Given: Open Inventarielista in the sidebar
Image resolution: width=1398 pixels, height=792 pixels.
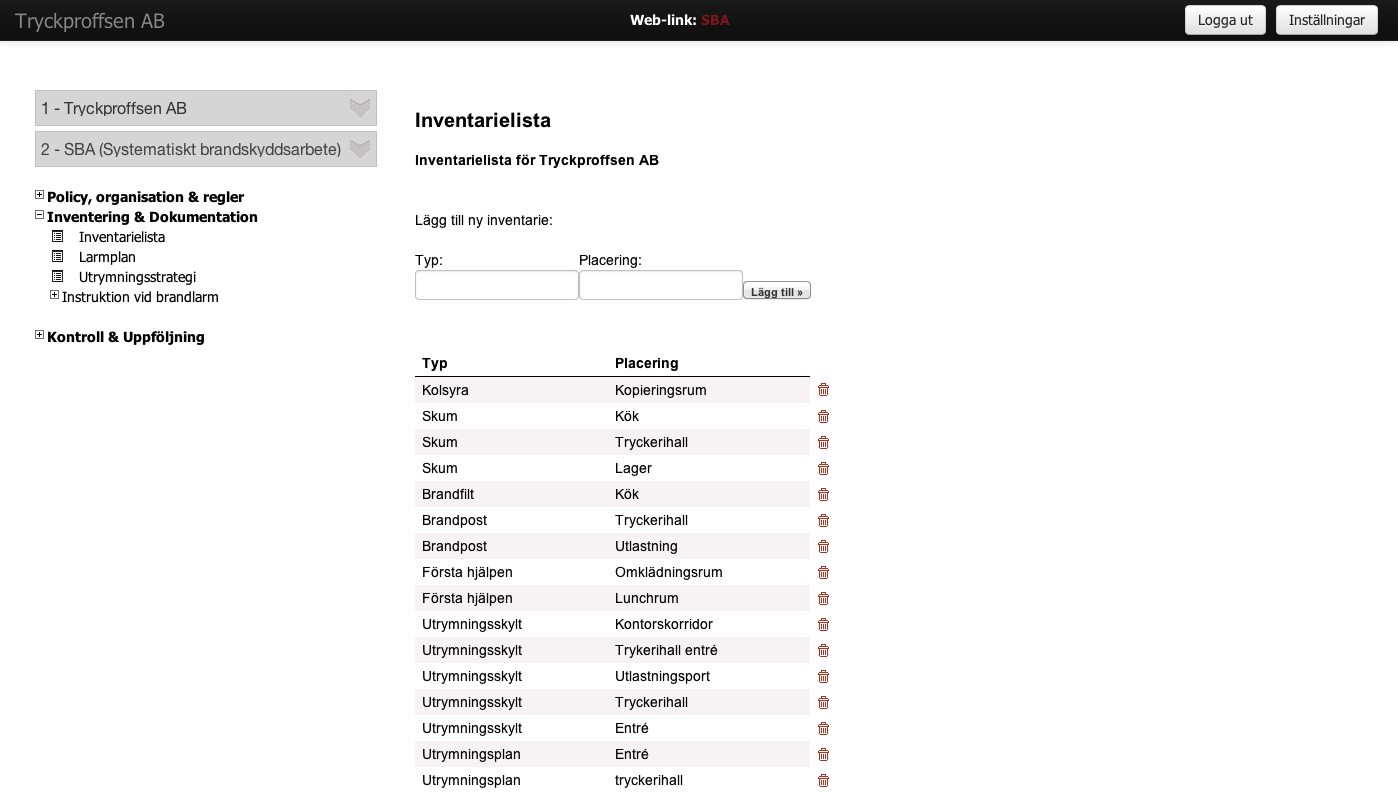Looking at the screenshot, I should click(x=122, y=237).
